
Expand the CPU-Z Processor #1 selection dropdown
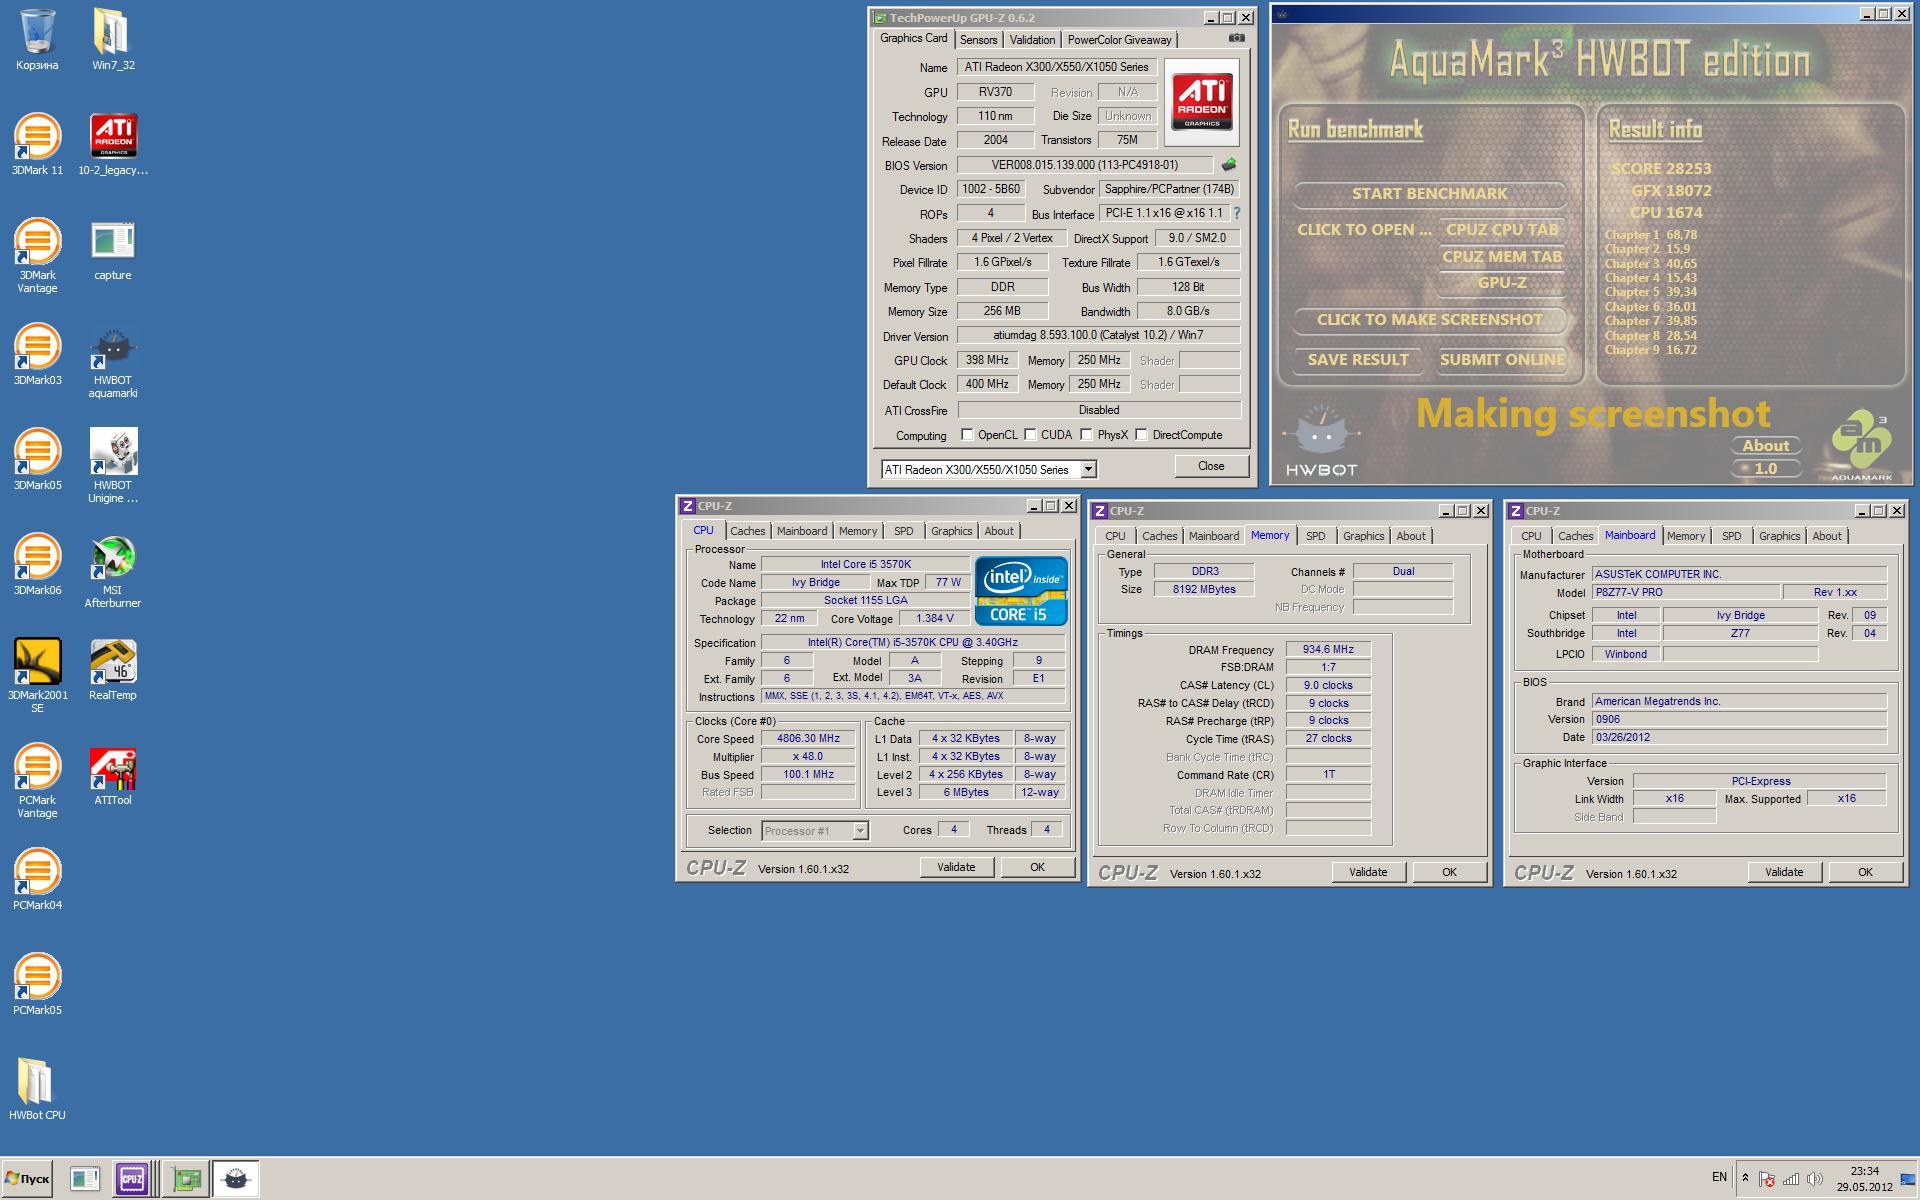click(x=859, y=831)
